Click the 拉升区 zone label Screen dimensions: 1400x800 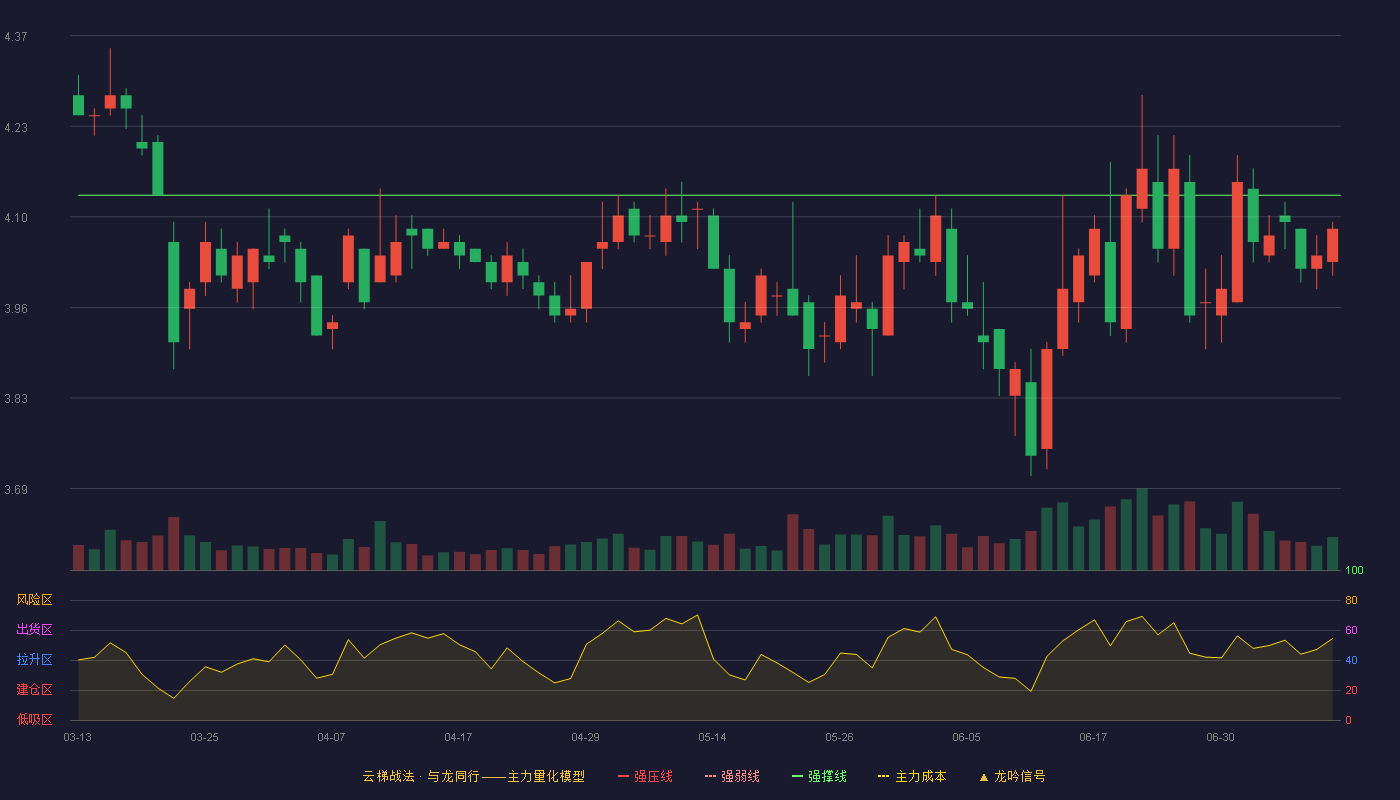pos(34,660)
